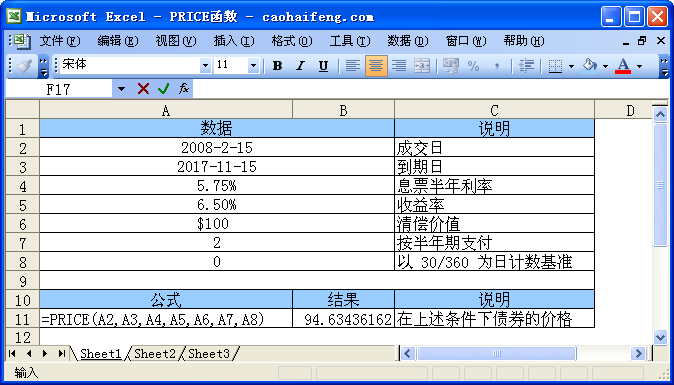The height and width of the screenshot is (385, 674).
Task: Open Fill Color dropdown arrow
Action: pos(605,66)
